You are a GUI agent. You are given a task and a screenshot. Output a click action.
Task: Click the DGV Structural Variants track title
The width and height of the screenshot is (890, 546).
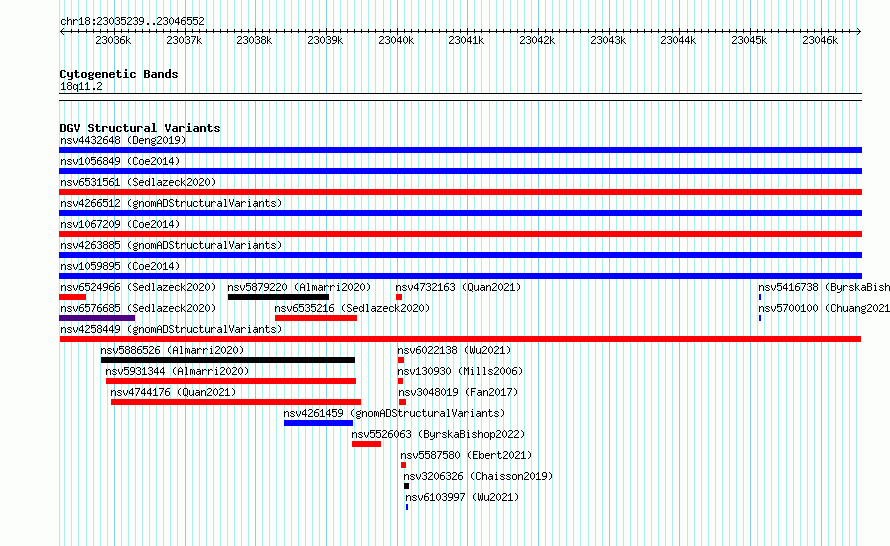tap(140, 128)
